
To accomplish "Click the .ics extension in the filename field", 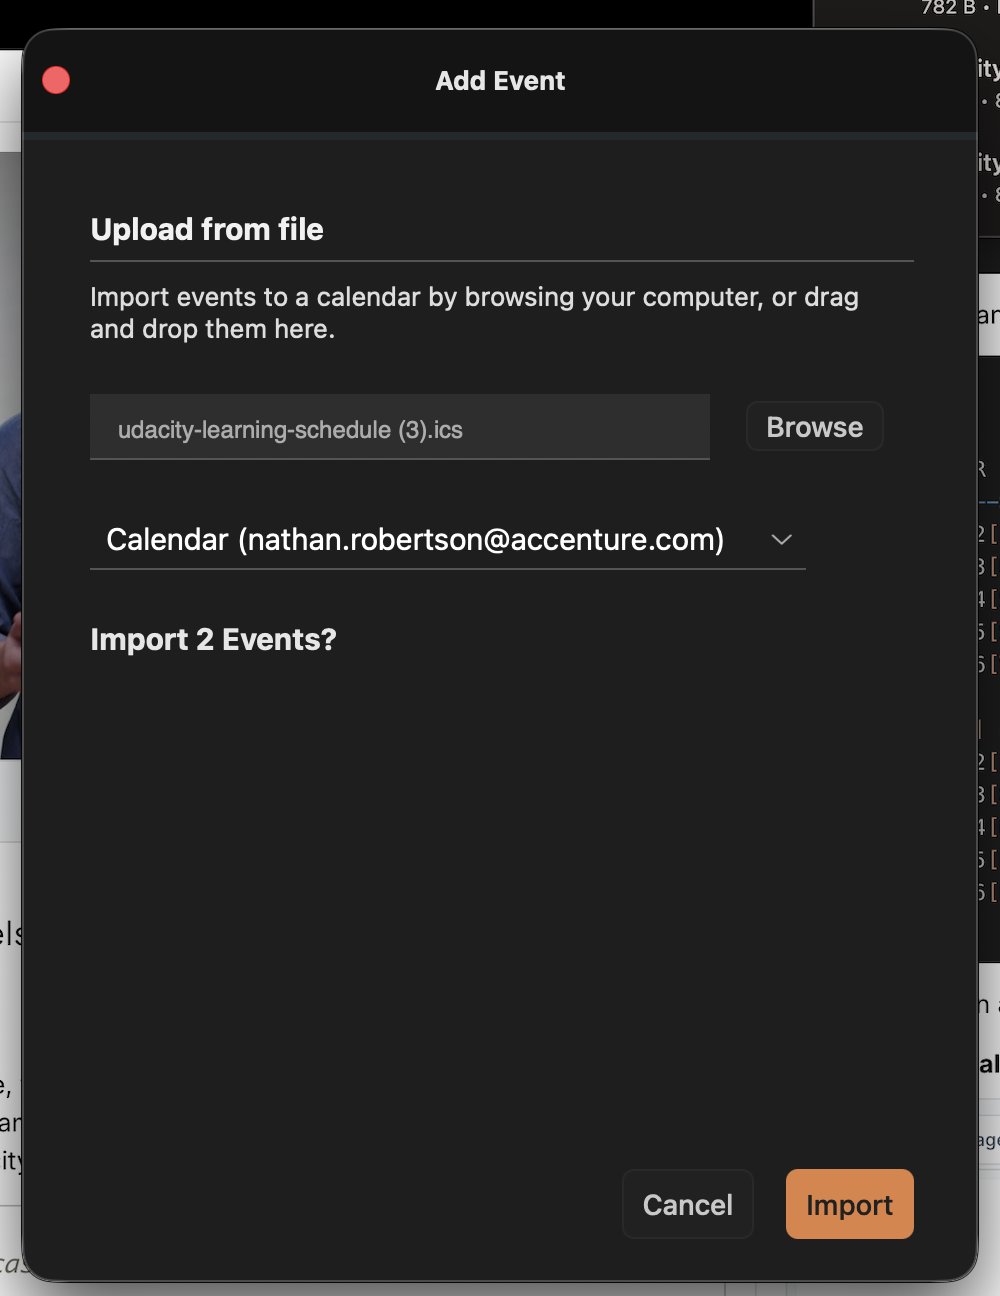I will (448, 430).
